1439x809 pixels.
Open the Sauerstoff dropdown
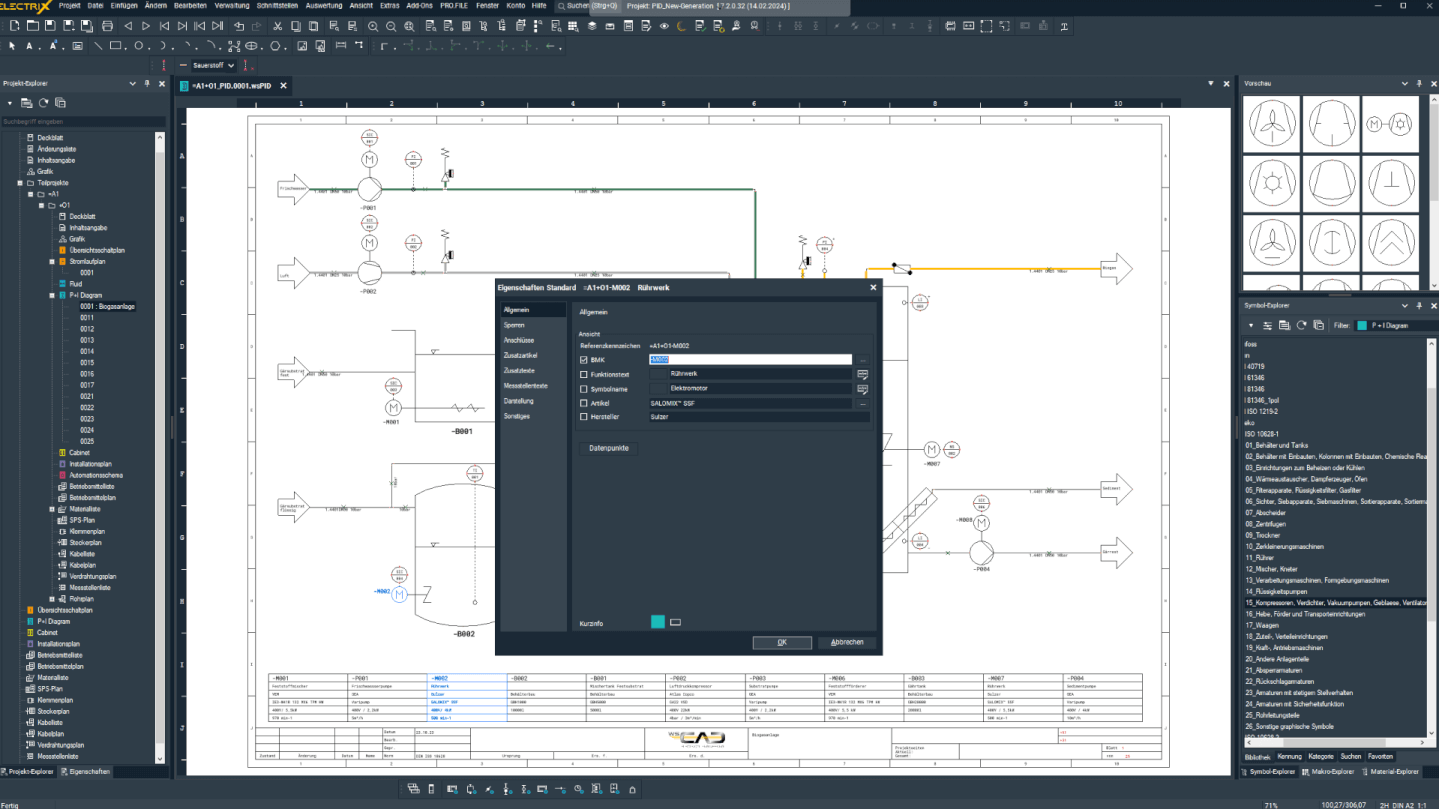(x=230, y=66)
